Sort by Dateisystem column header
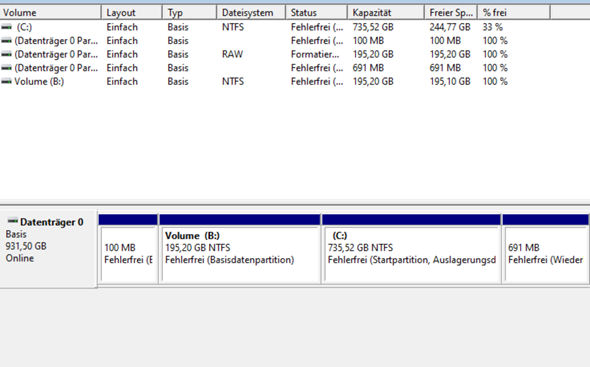This screenshot has height=367, width=590. pos(251,12)
